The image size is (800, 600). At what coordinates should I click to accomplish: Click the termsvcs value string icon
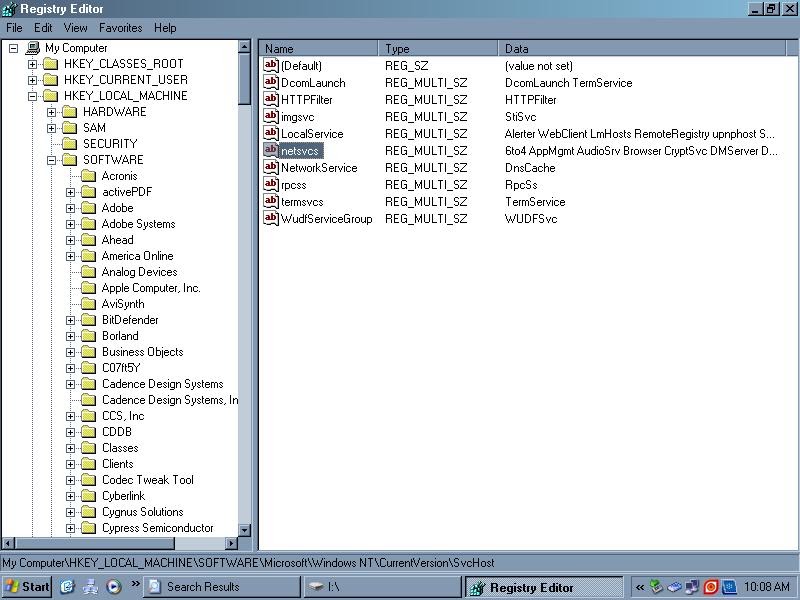pyautogui.click(x=271, y=201)
